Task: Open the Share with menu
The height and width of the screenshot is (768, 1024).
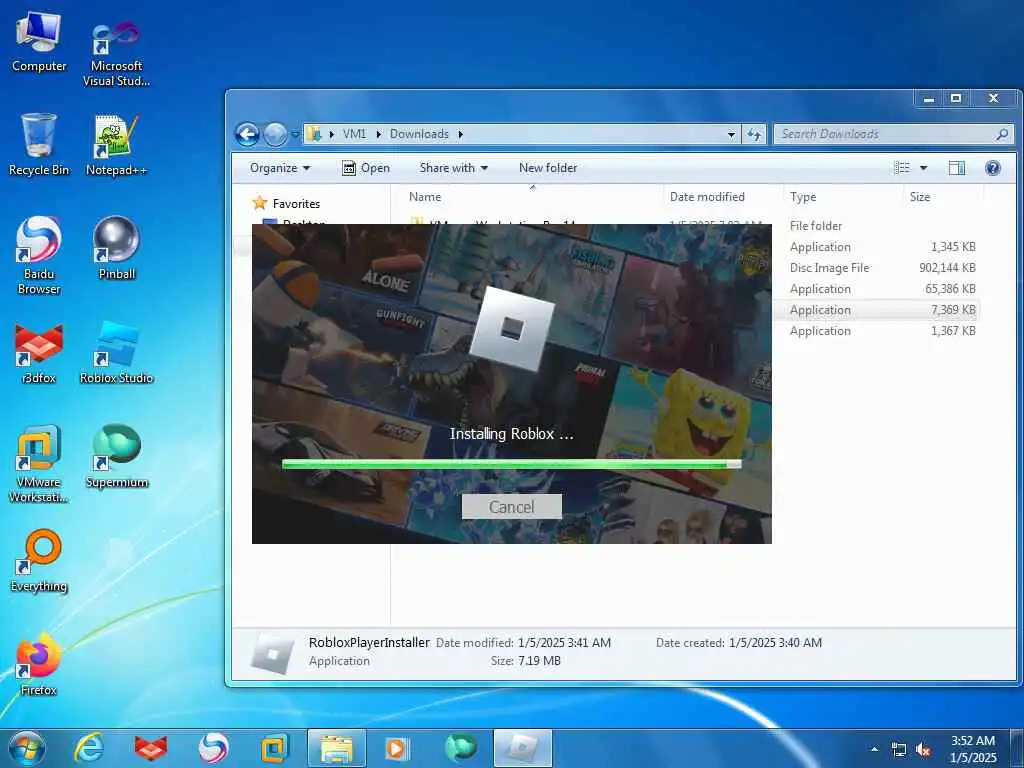Action: coord(453,168)
